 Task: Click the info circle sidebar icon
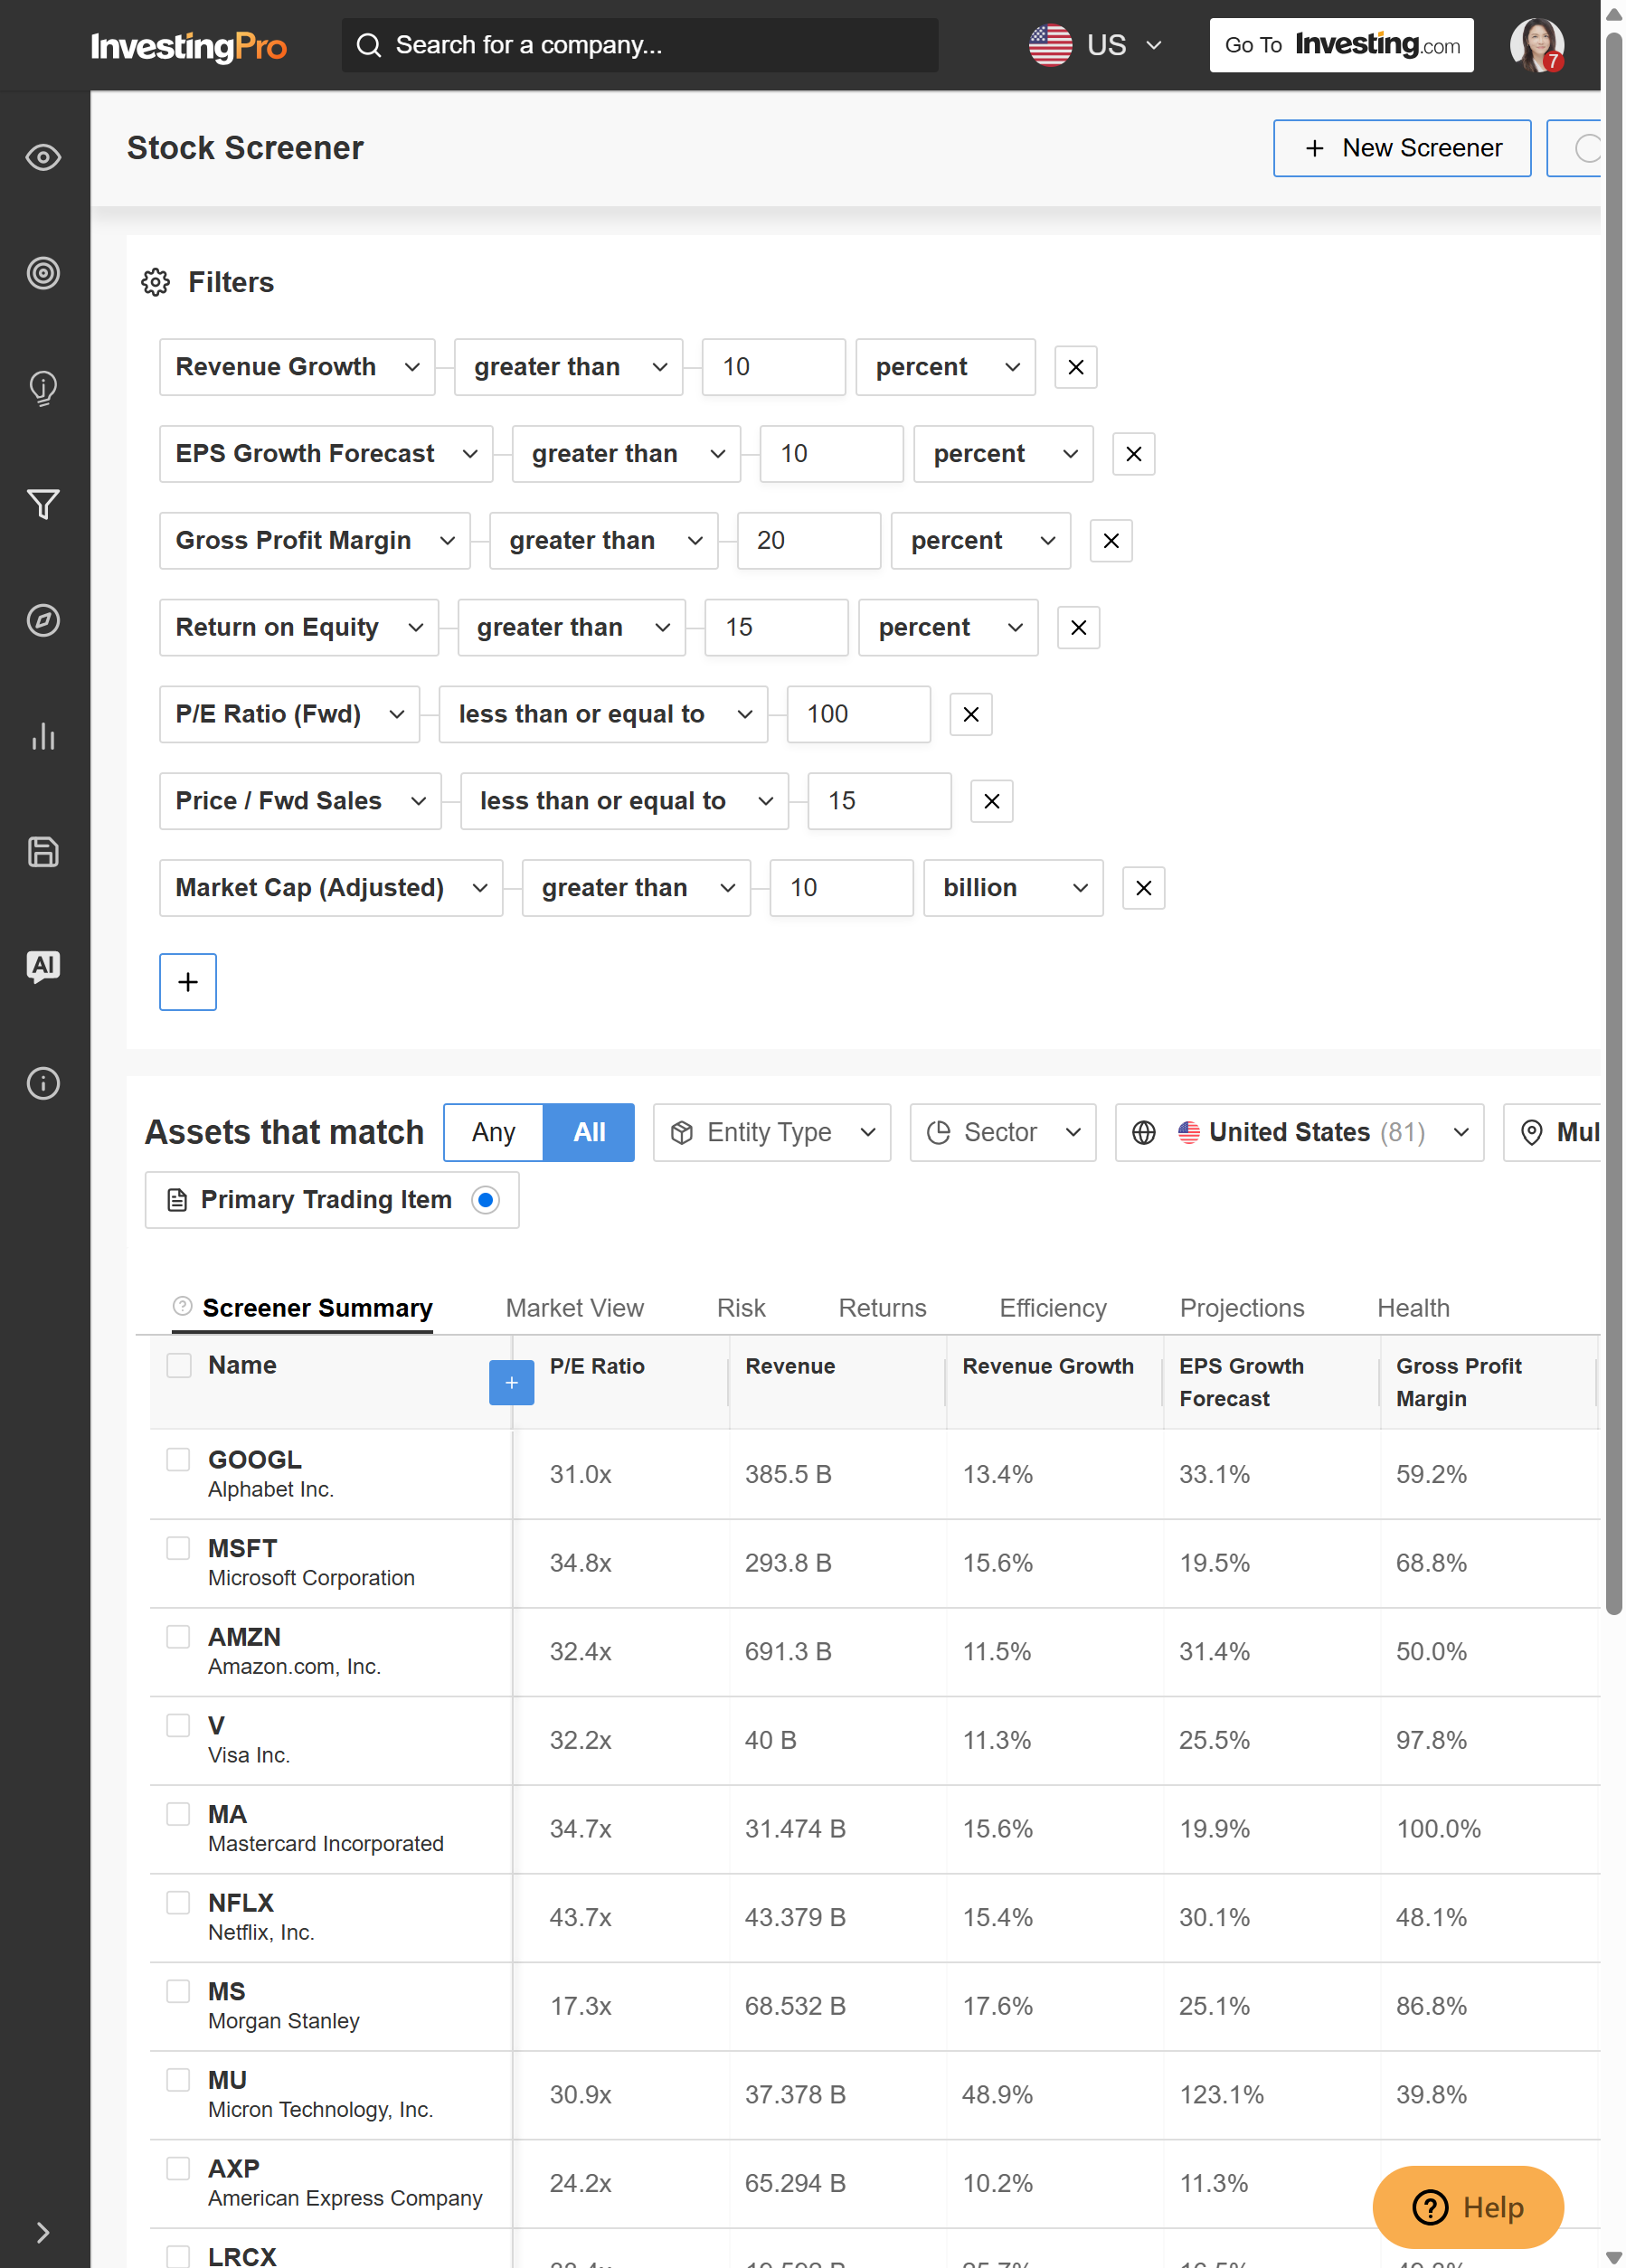[43, 1083]
